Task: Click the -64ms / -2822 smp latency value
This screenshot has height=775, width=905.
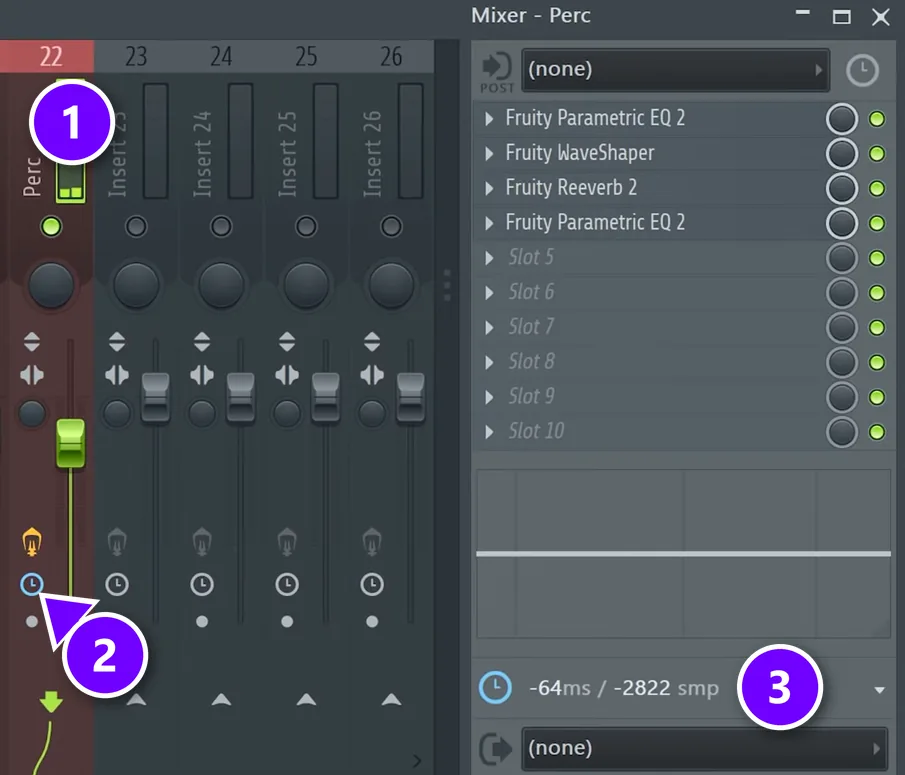Action: click(x=624, y=688)
